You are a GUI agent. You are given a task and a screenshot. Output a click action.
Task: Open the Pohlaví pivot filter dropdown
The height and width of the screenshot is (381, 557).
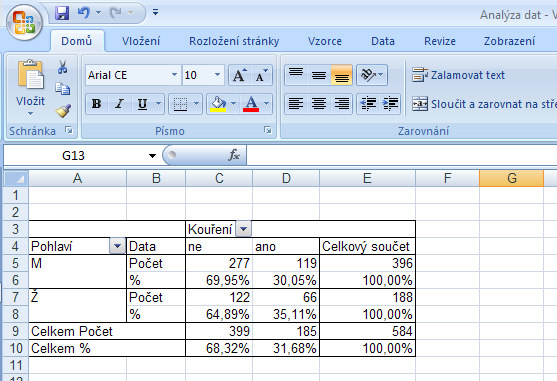coord(118,246)
